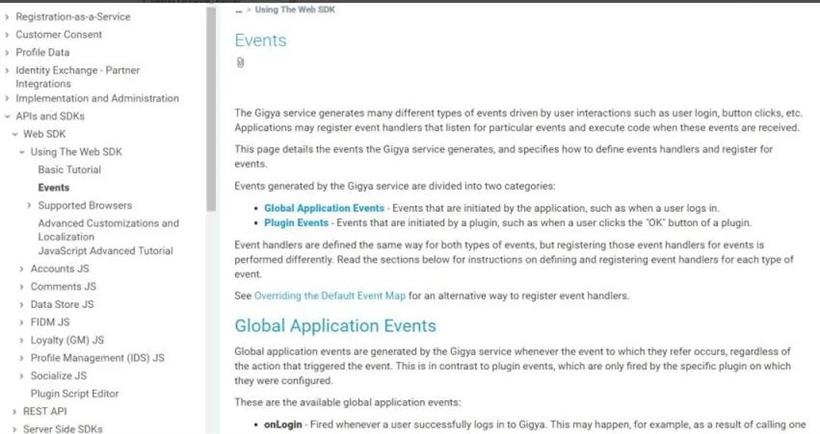This screenshot has width=820, height=434.
Task: Open the Data Store JS page
Action: click(x=62, y=304)
